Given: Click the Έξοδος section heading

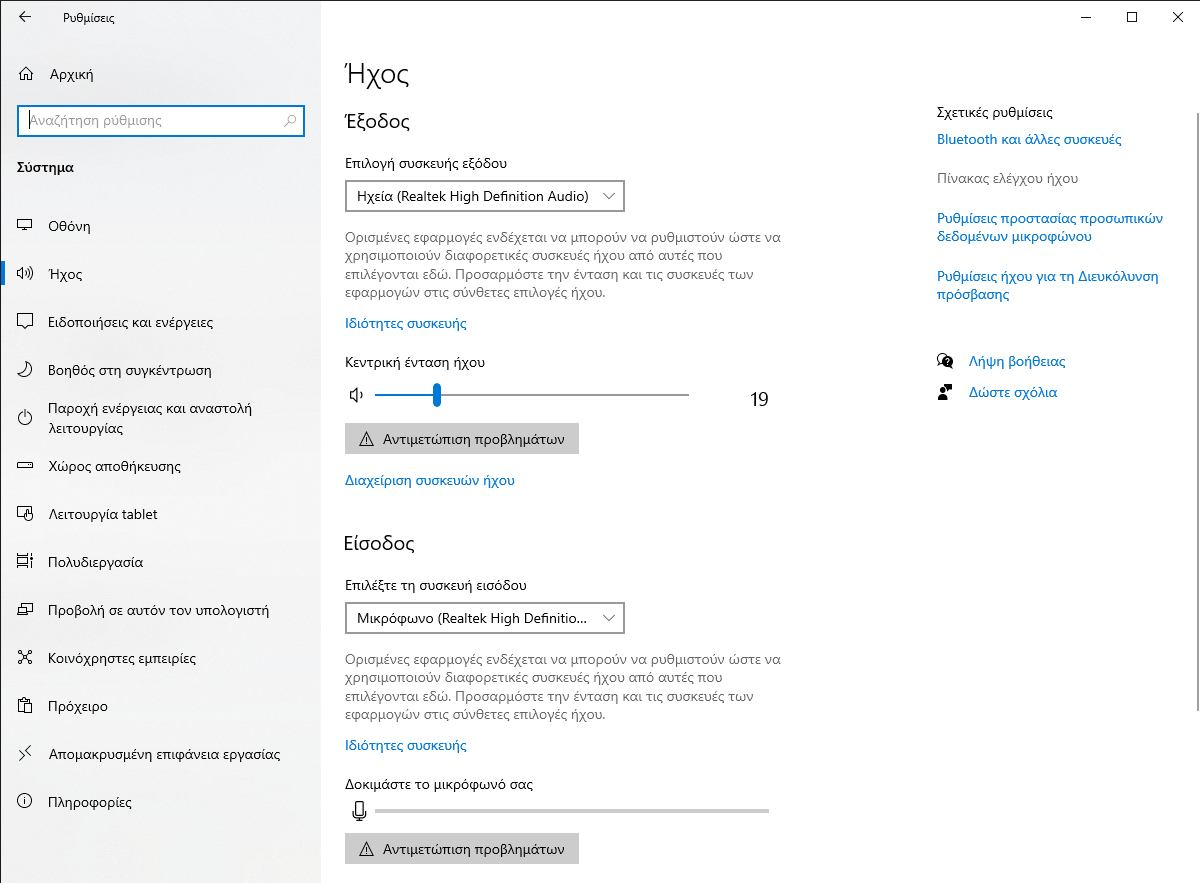Looking at the screenshot, I should tap(378, 121).
